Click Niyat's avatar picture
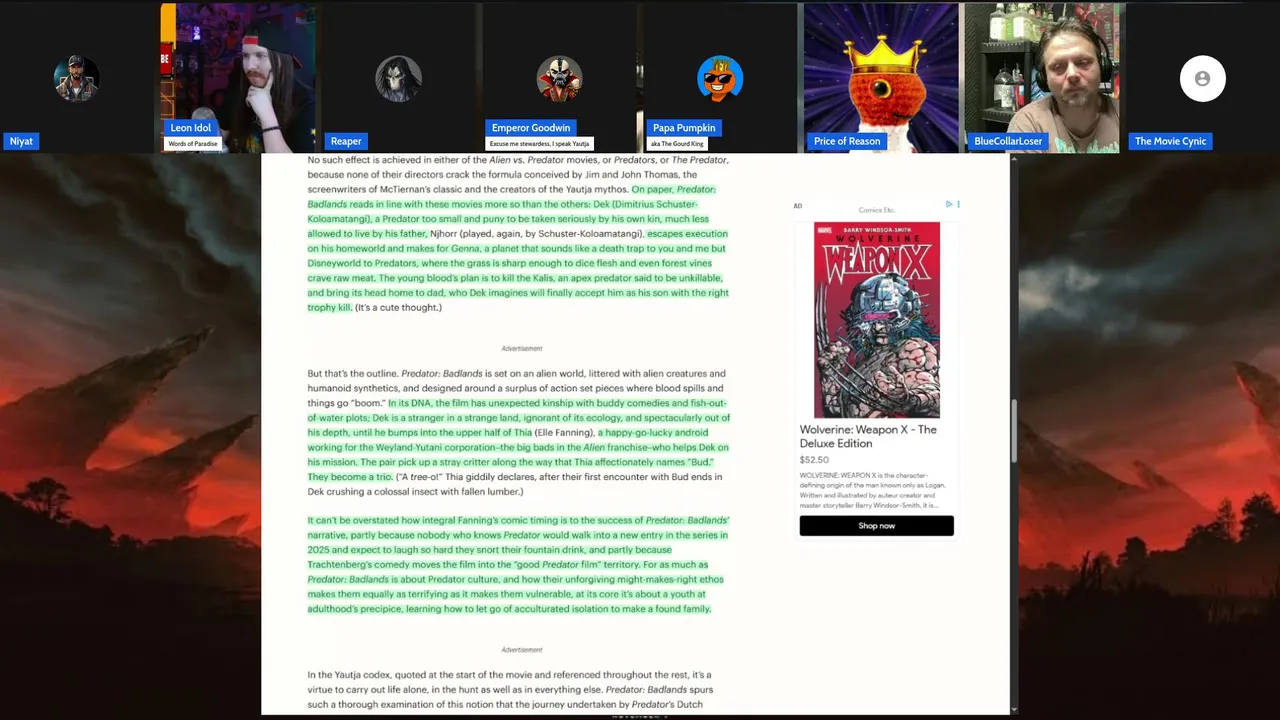This screenshot has height=720, width=1280. [77, 79]
